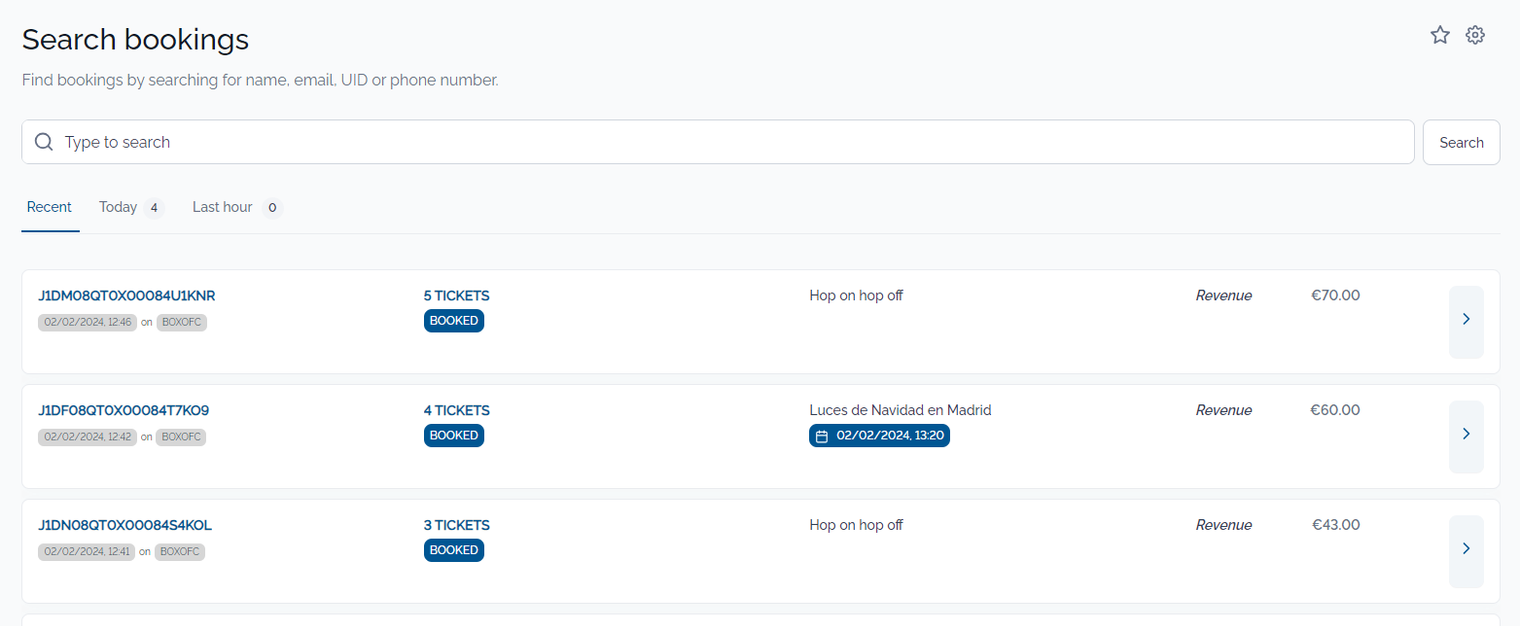
Task: Click the 02/02/2024, 13:20 date badge
Action: [x=879, y=436]
